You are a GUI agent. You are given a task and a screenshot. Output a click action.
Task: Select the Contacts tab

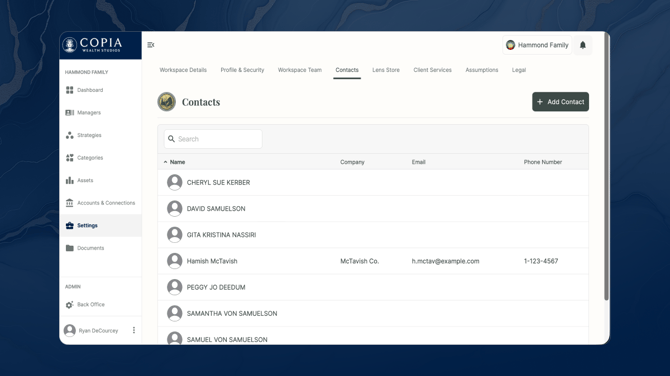347,70
